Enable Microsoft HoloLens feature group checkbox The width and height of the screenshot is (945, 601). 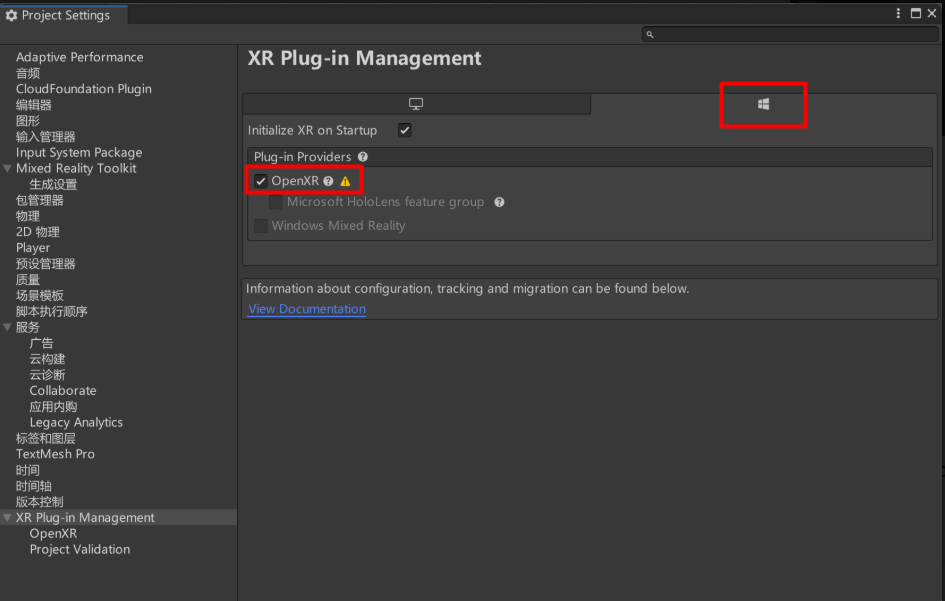tap(275, 202)
